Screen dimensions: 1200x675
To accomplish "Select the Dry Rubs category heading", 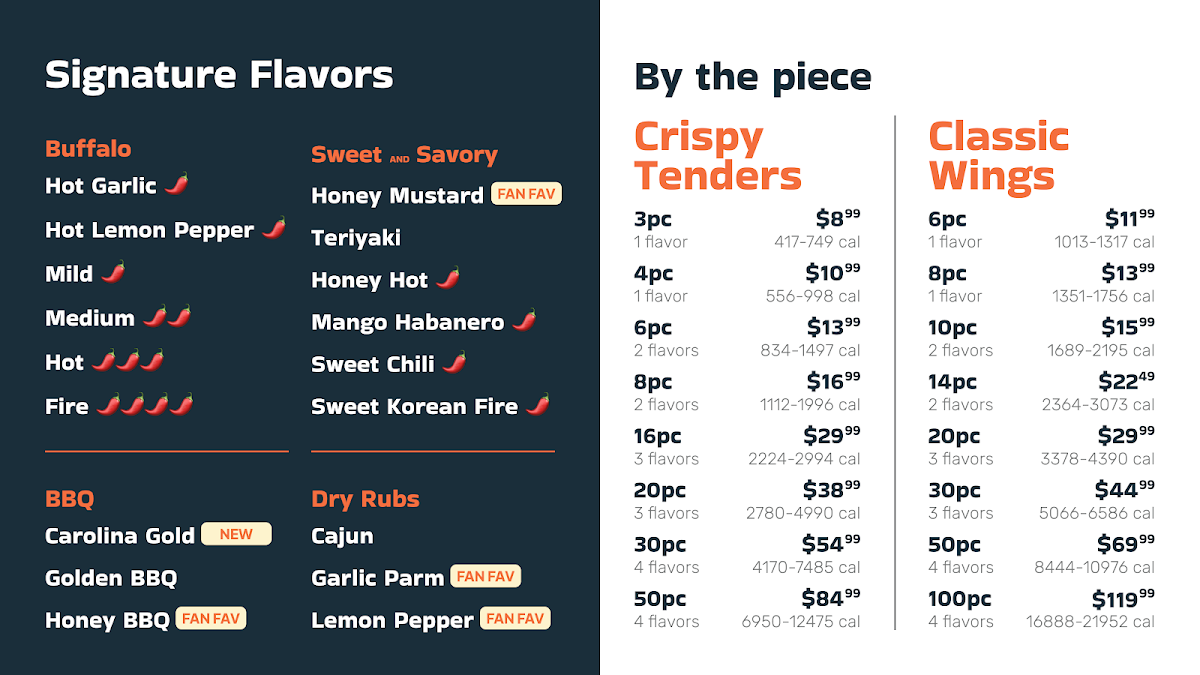I will click(365, 499).
